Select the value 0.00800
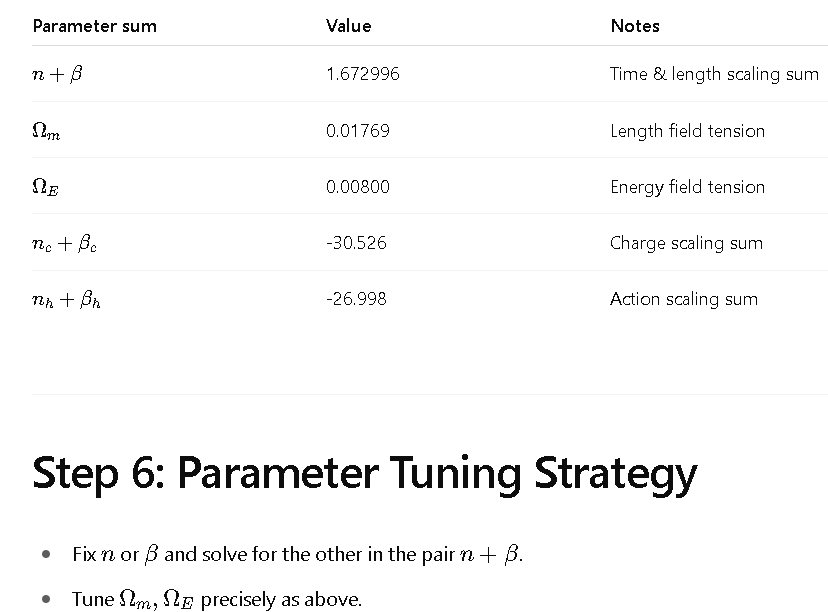The image size is (828, 612). coord(358,186)
